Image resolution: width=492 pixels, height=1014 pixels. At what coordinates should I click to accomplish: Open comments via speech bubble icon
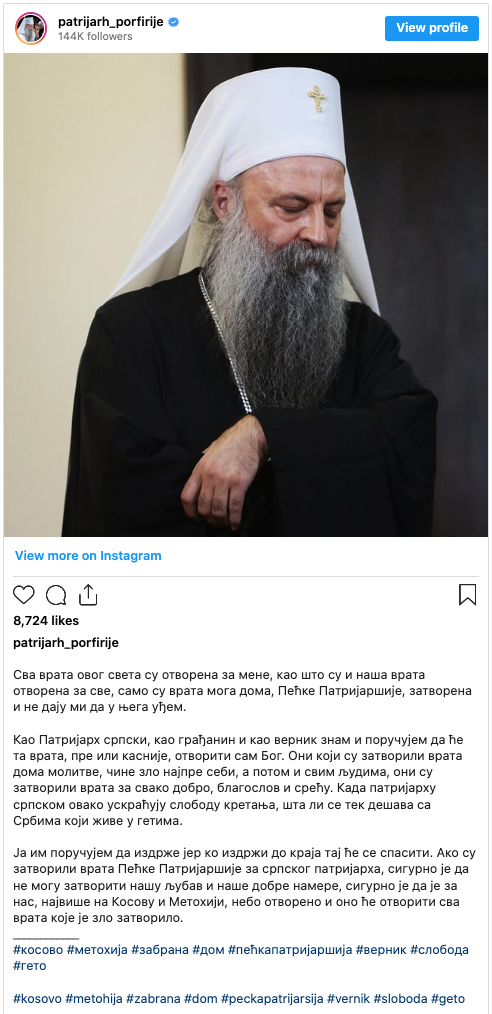point(56,595)
